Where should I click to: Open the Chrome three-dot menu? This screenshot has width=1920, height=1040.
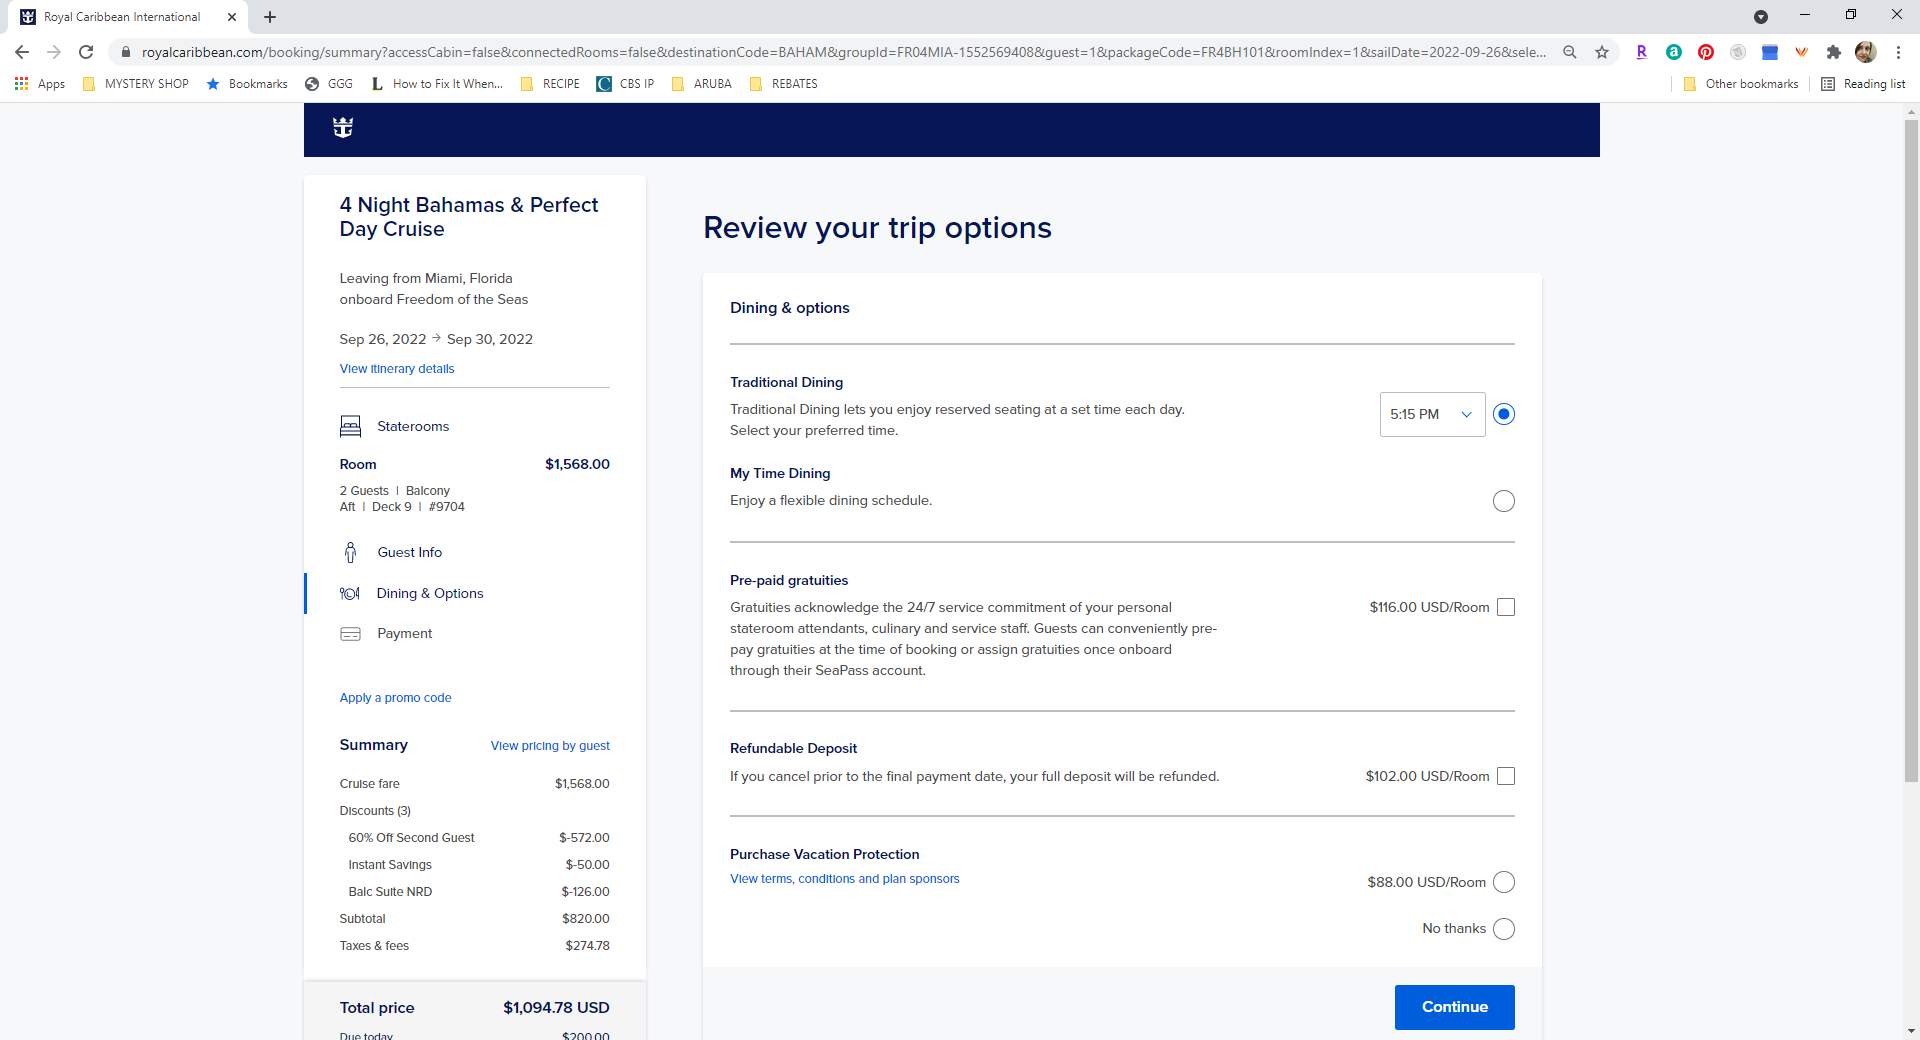(x=1898, y=52)
